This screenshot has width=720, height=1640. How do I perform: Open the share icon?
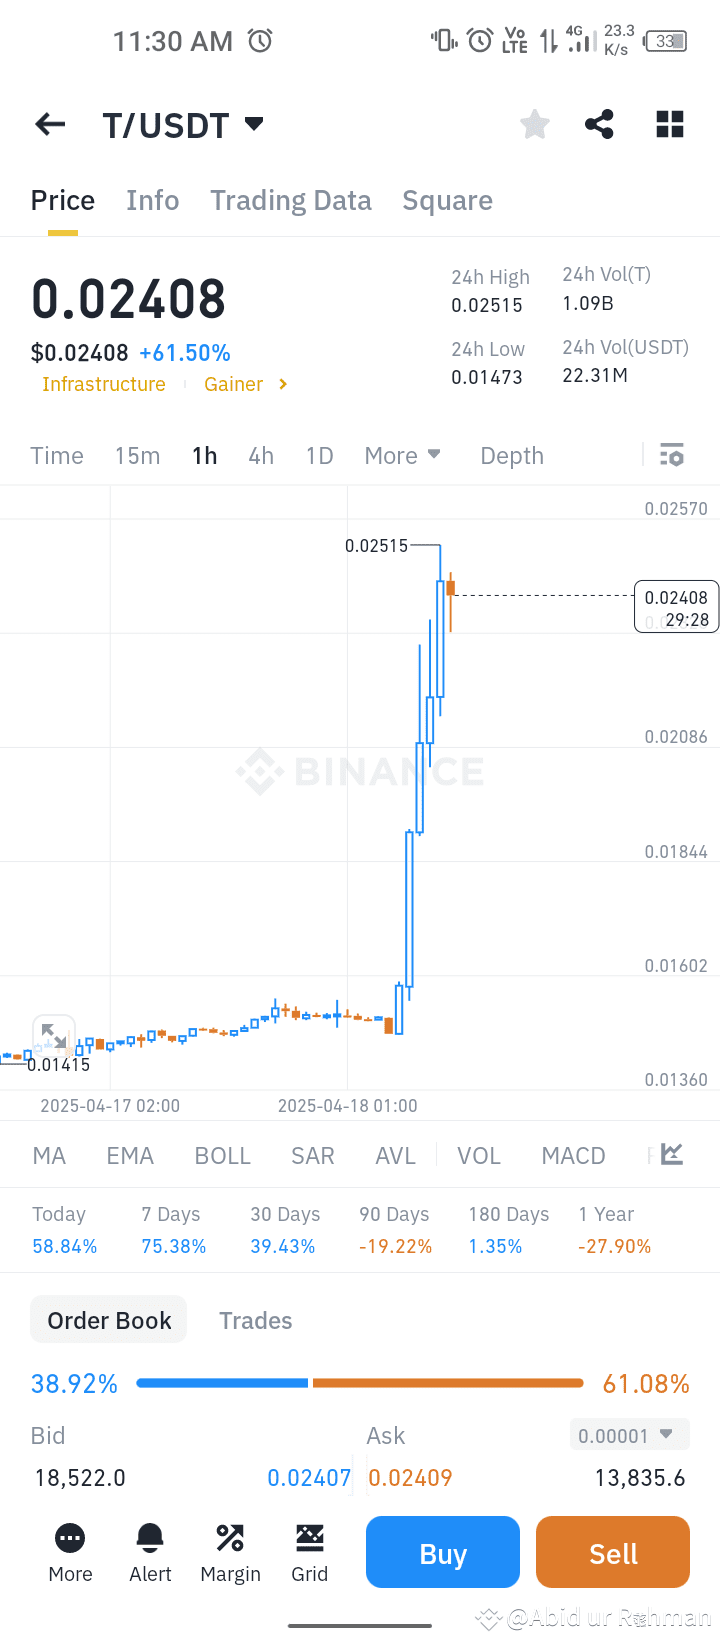pyautogui.click(x=599, y=124)
